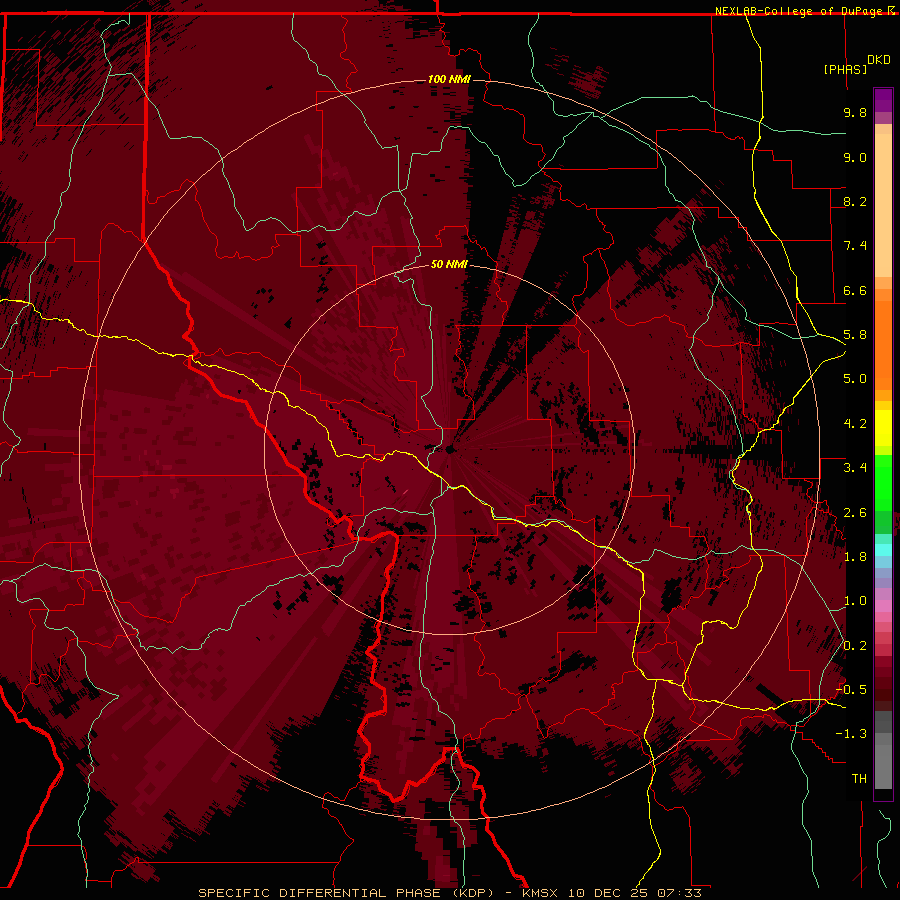Screen dimensions: 900x900
Task: Pick the yellow segment of the color bar
Action: tap(883, 428)
